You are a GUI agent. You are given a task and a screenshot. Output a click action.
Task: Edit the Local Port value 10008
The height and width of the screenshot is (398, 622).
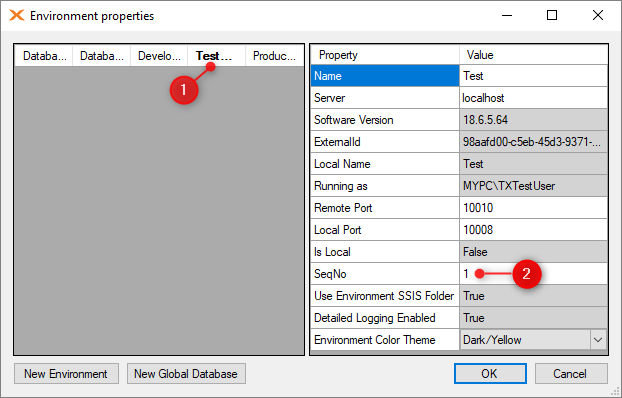[533, 230]
